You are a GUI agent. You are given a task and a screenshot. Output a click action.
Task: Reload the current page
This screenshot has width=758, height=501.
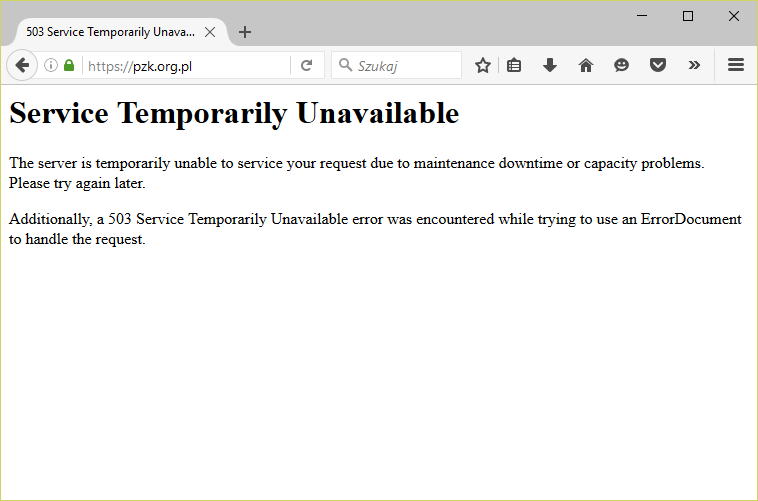click(x=307, y=65)
